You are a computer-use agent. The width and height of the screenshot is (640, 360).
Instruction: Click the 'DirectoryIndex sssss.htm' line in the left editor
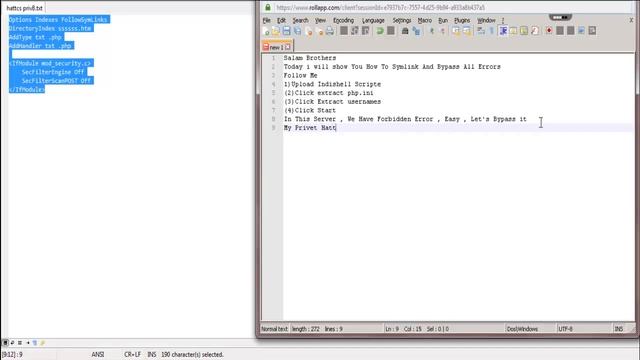tap(51, 28)
